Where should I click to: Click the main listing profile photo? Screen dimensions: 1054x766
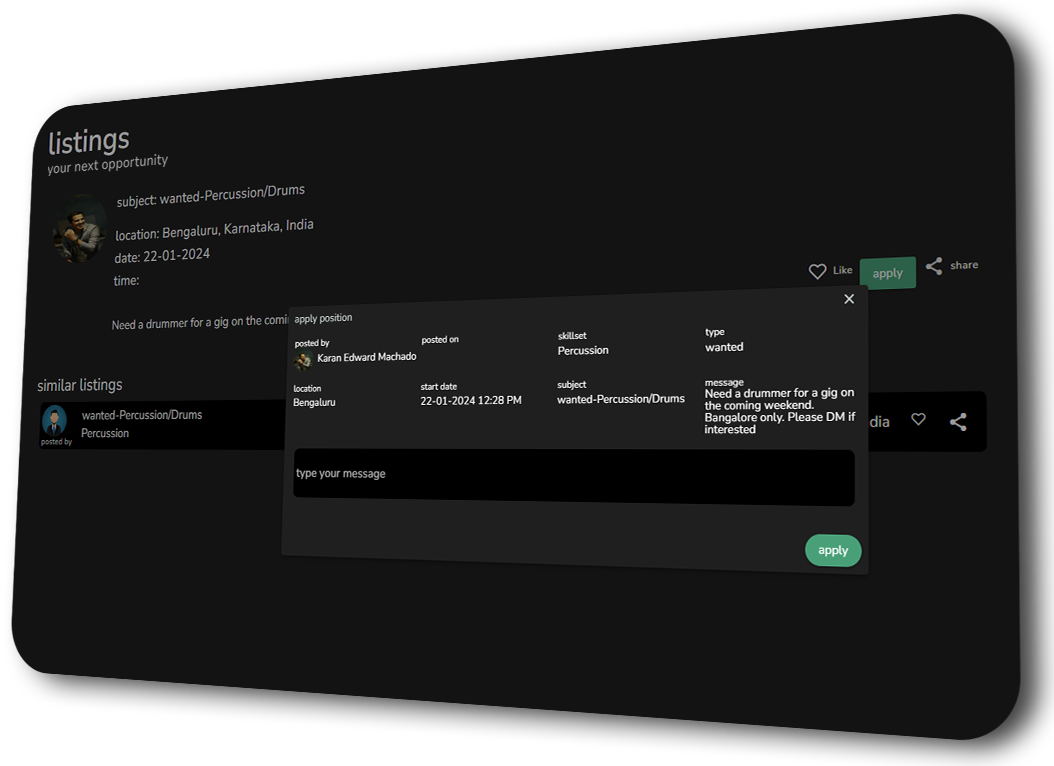coord(79,229)
